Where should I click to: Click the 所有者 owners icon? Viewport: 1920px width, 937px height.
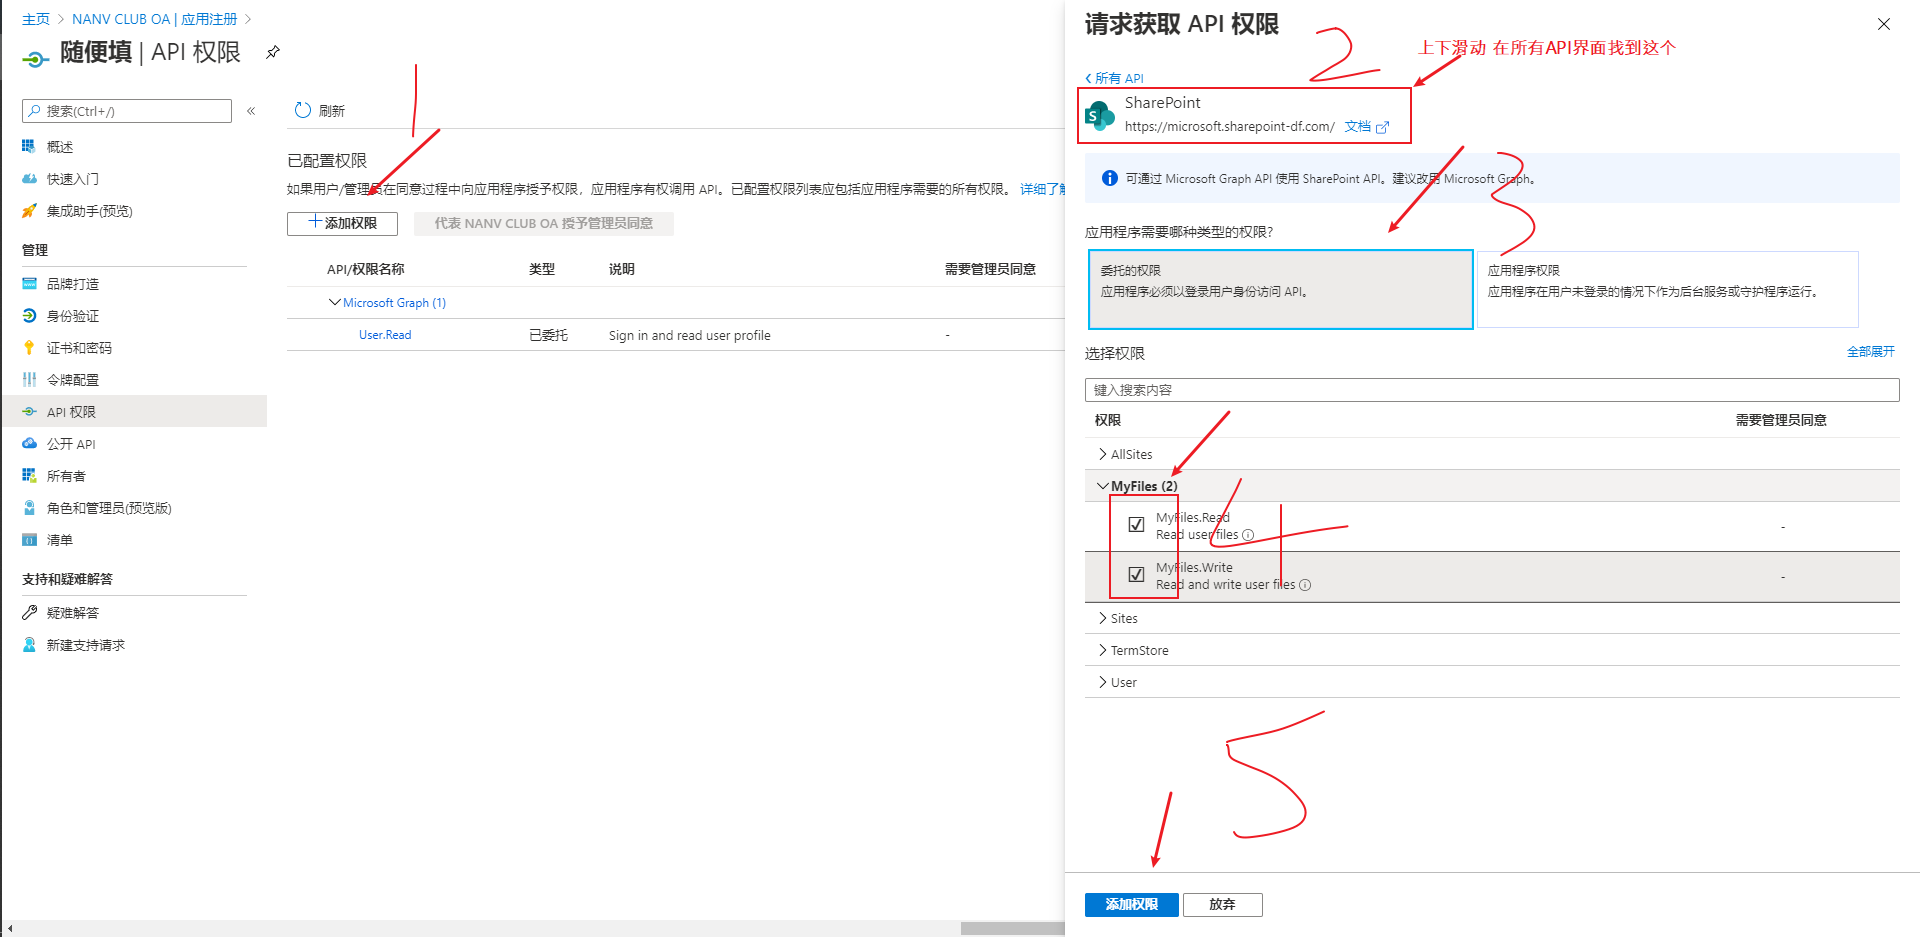click(29, 476)
